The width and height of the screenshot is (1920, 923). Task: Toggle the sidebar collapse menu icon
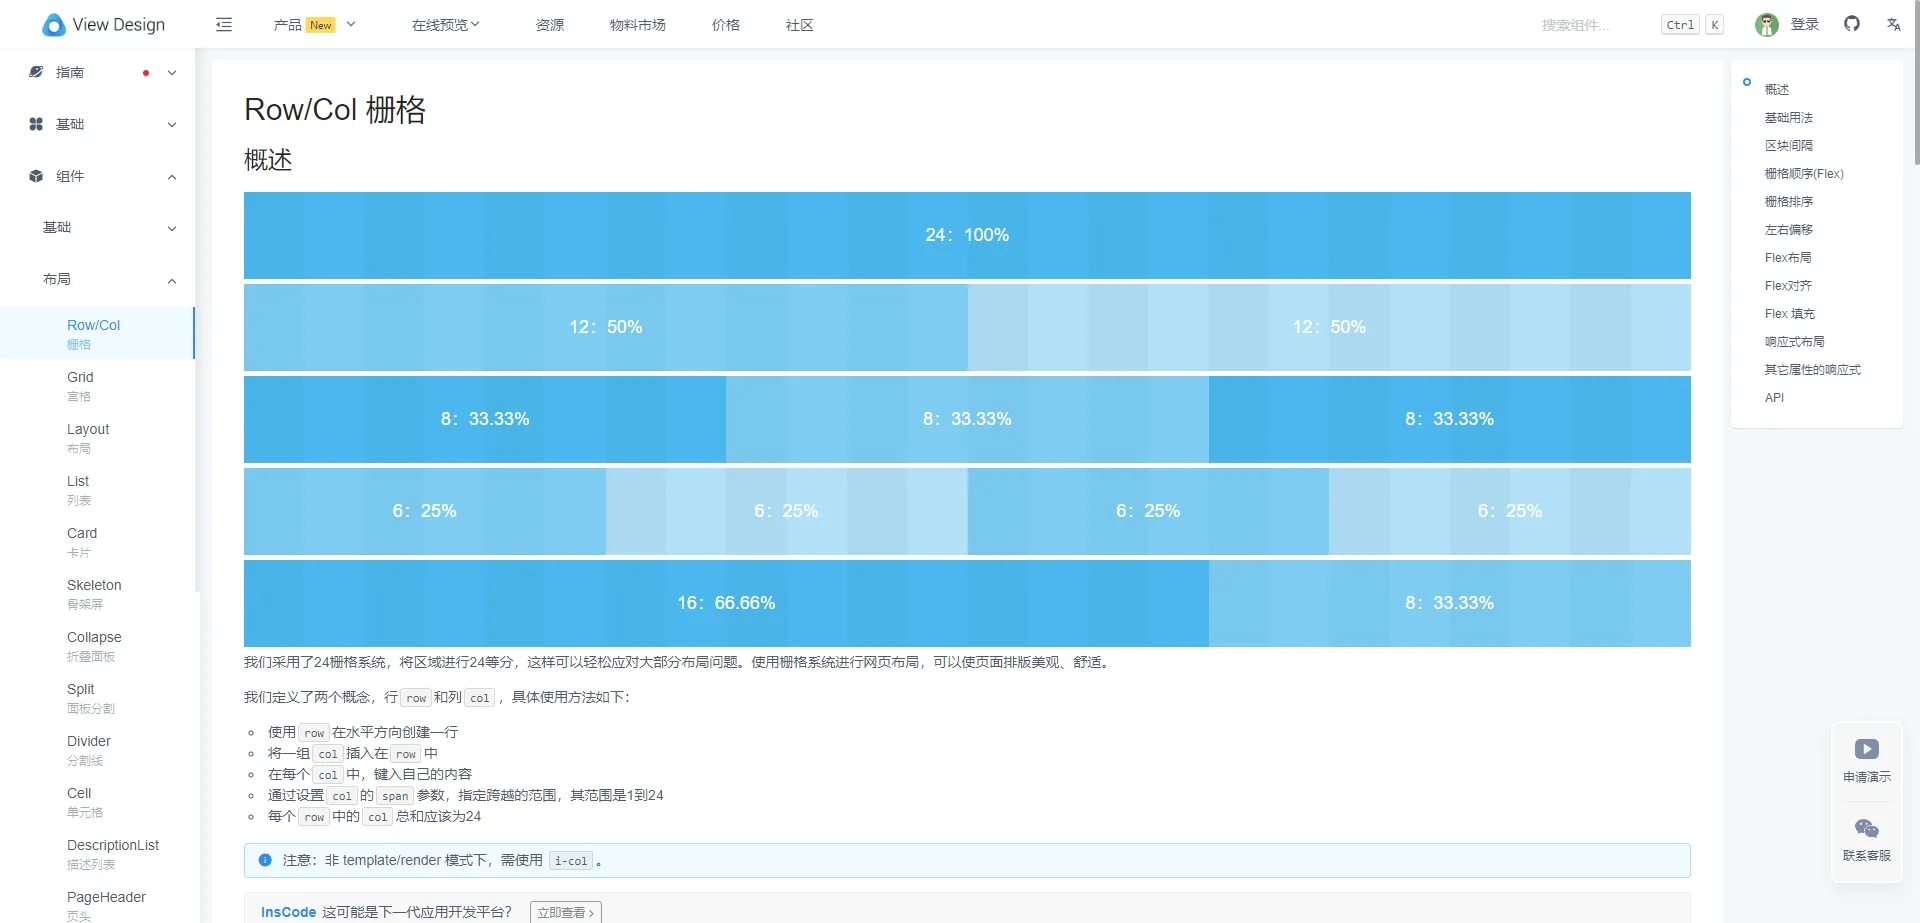point(224,25)
